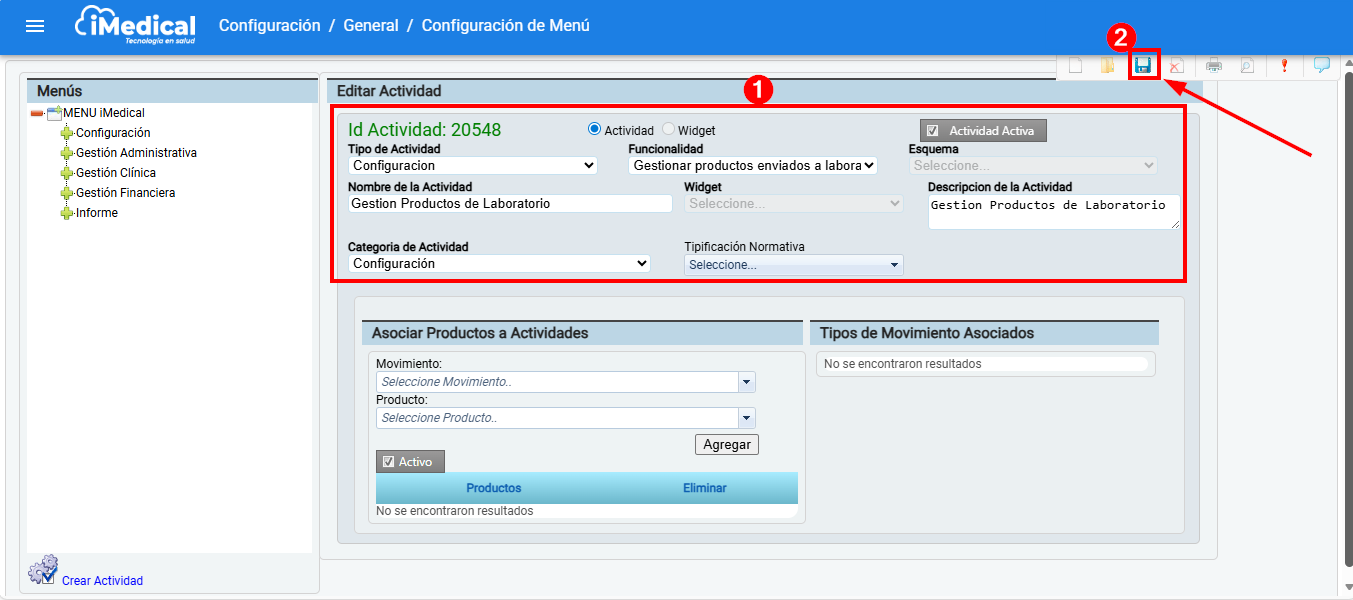Select the Widget radio button
This screenshot has width=1353, height=600.
669,130
